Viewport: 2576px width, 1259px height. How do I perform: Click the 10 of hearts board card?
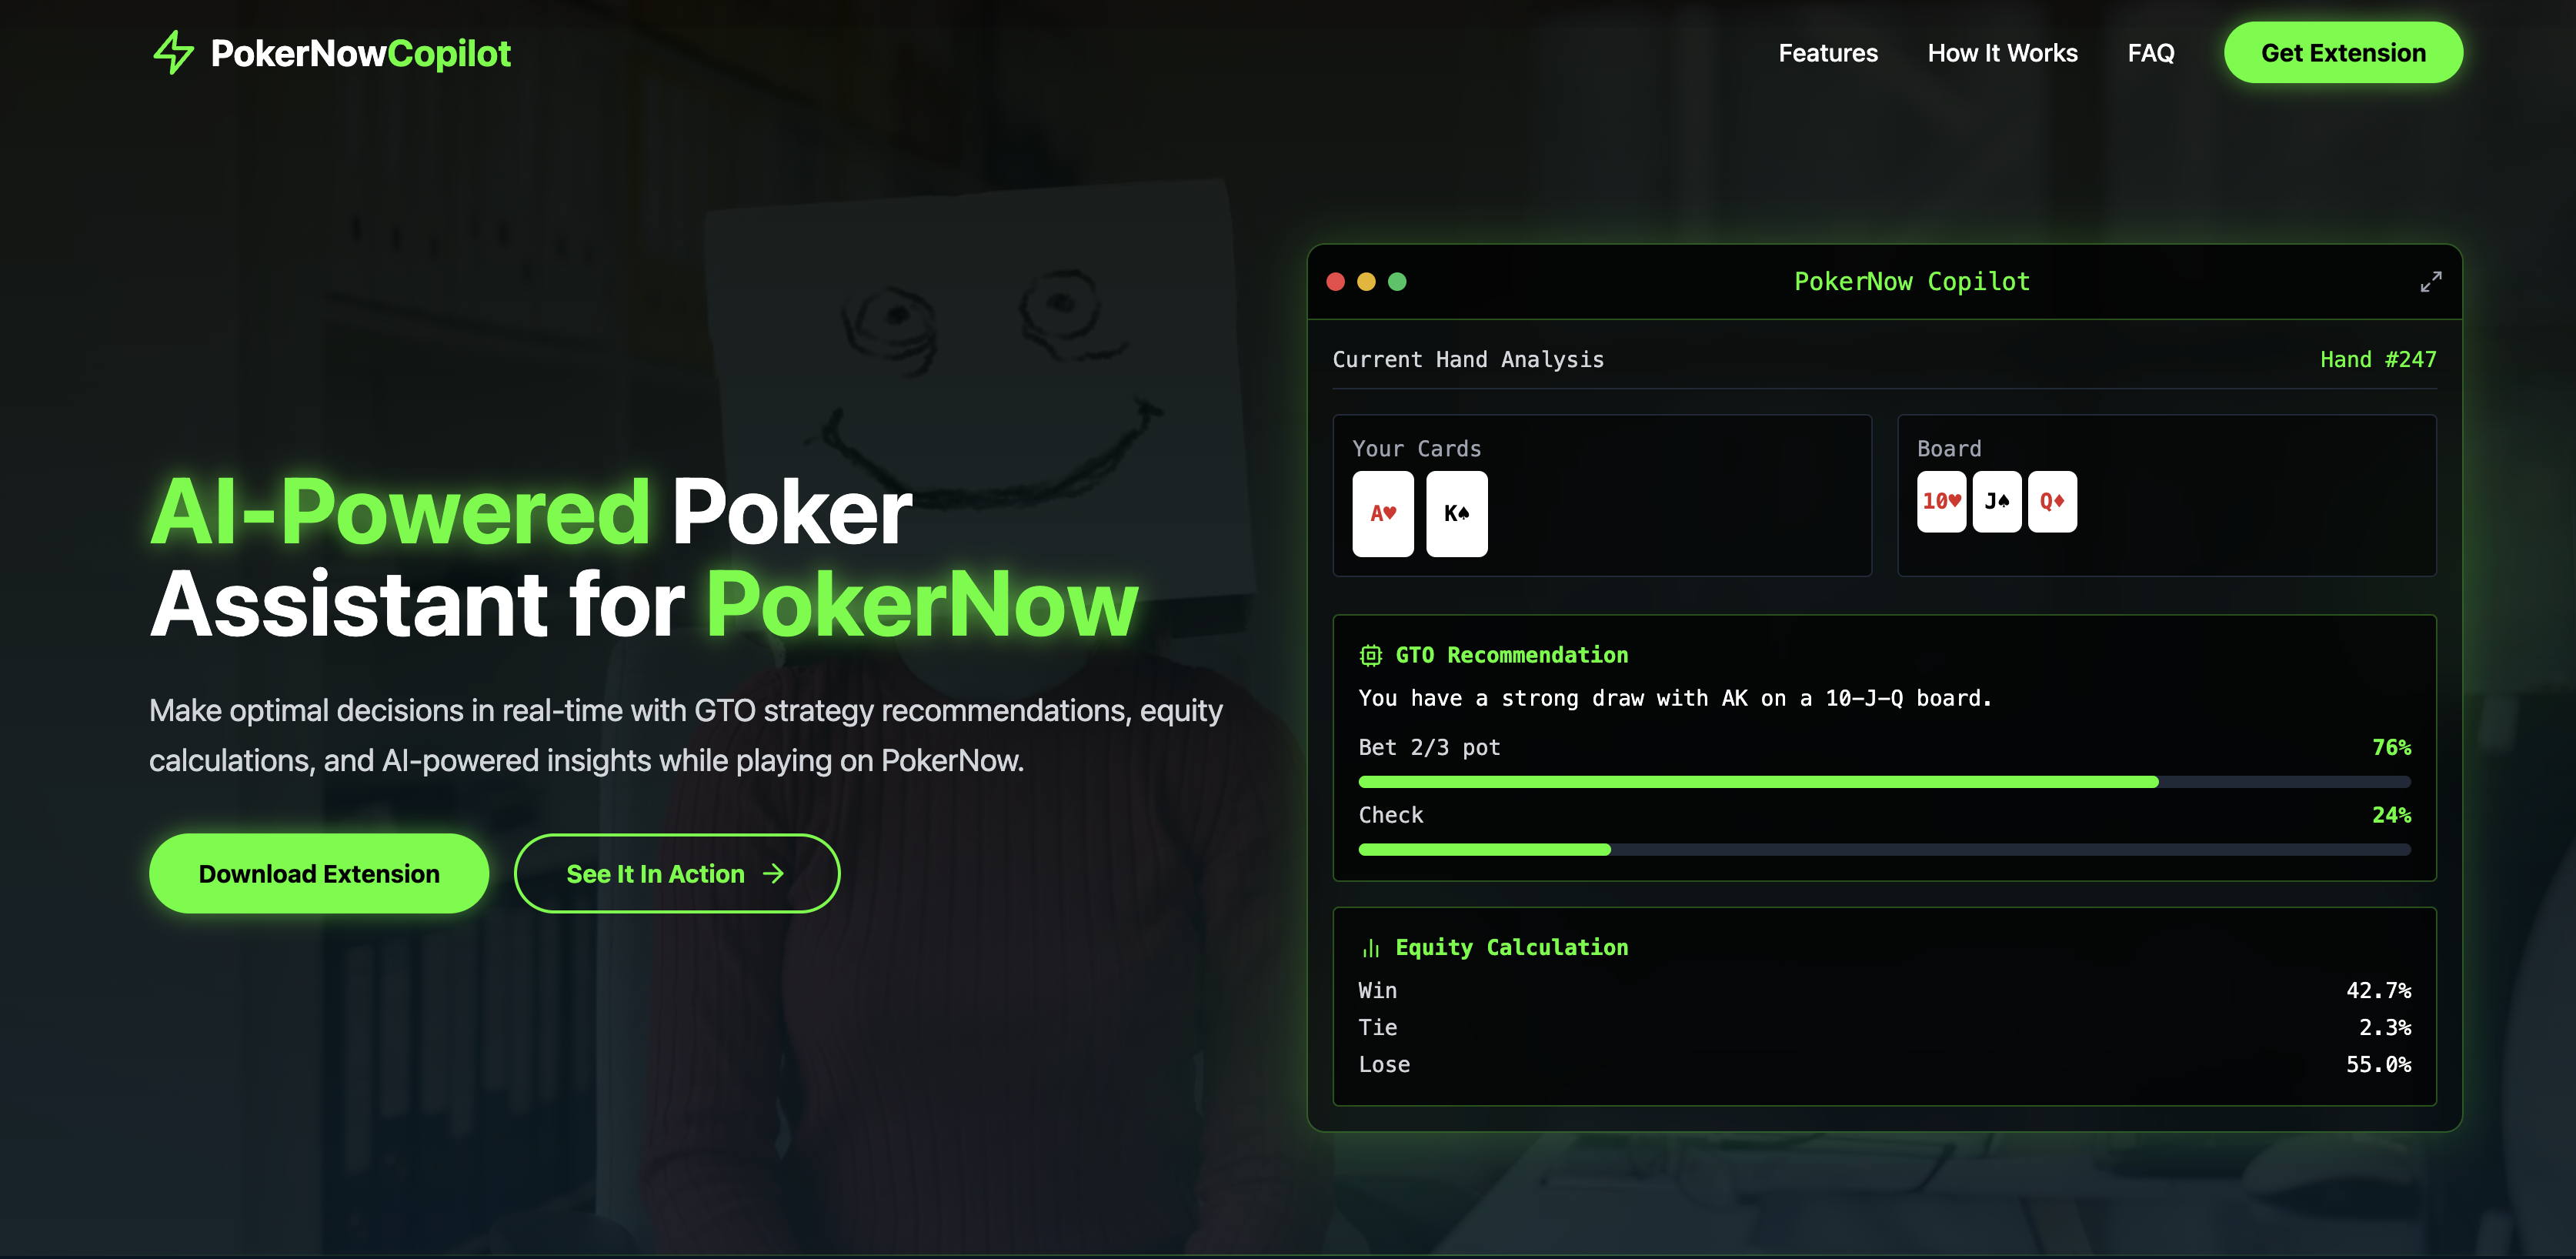(1941, 502)
